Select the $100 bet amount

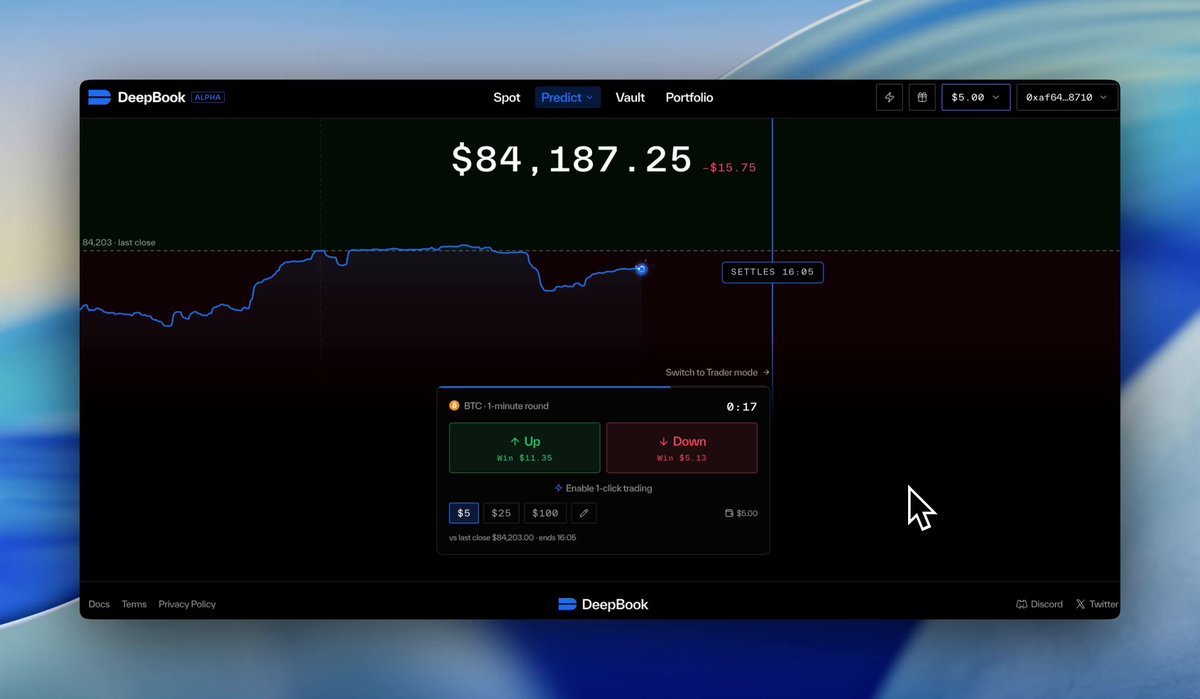pos(545,513)
